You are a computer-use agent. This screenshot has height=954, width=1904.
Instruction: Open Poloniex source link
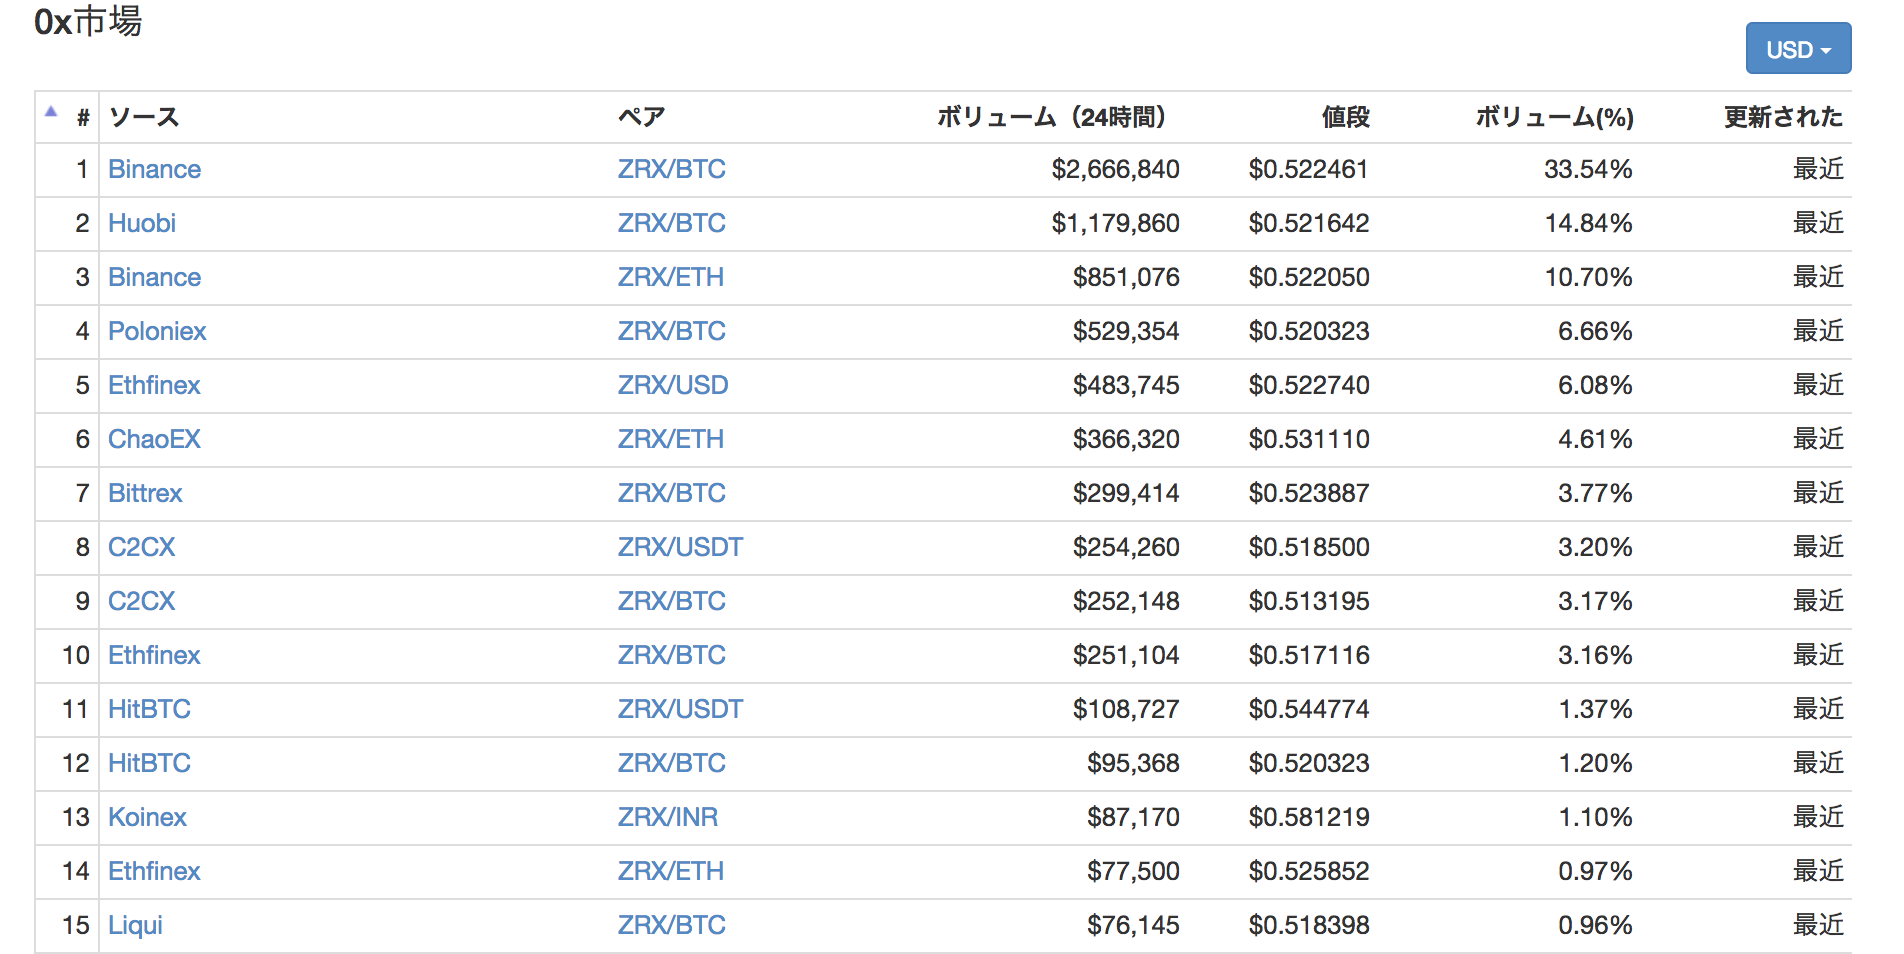click(157, 331)
